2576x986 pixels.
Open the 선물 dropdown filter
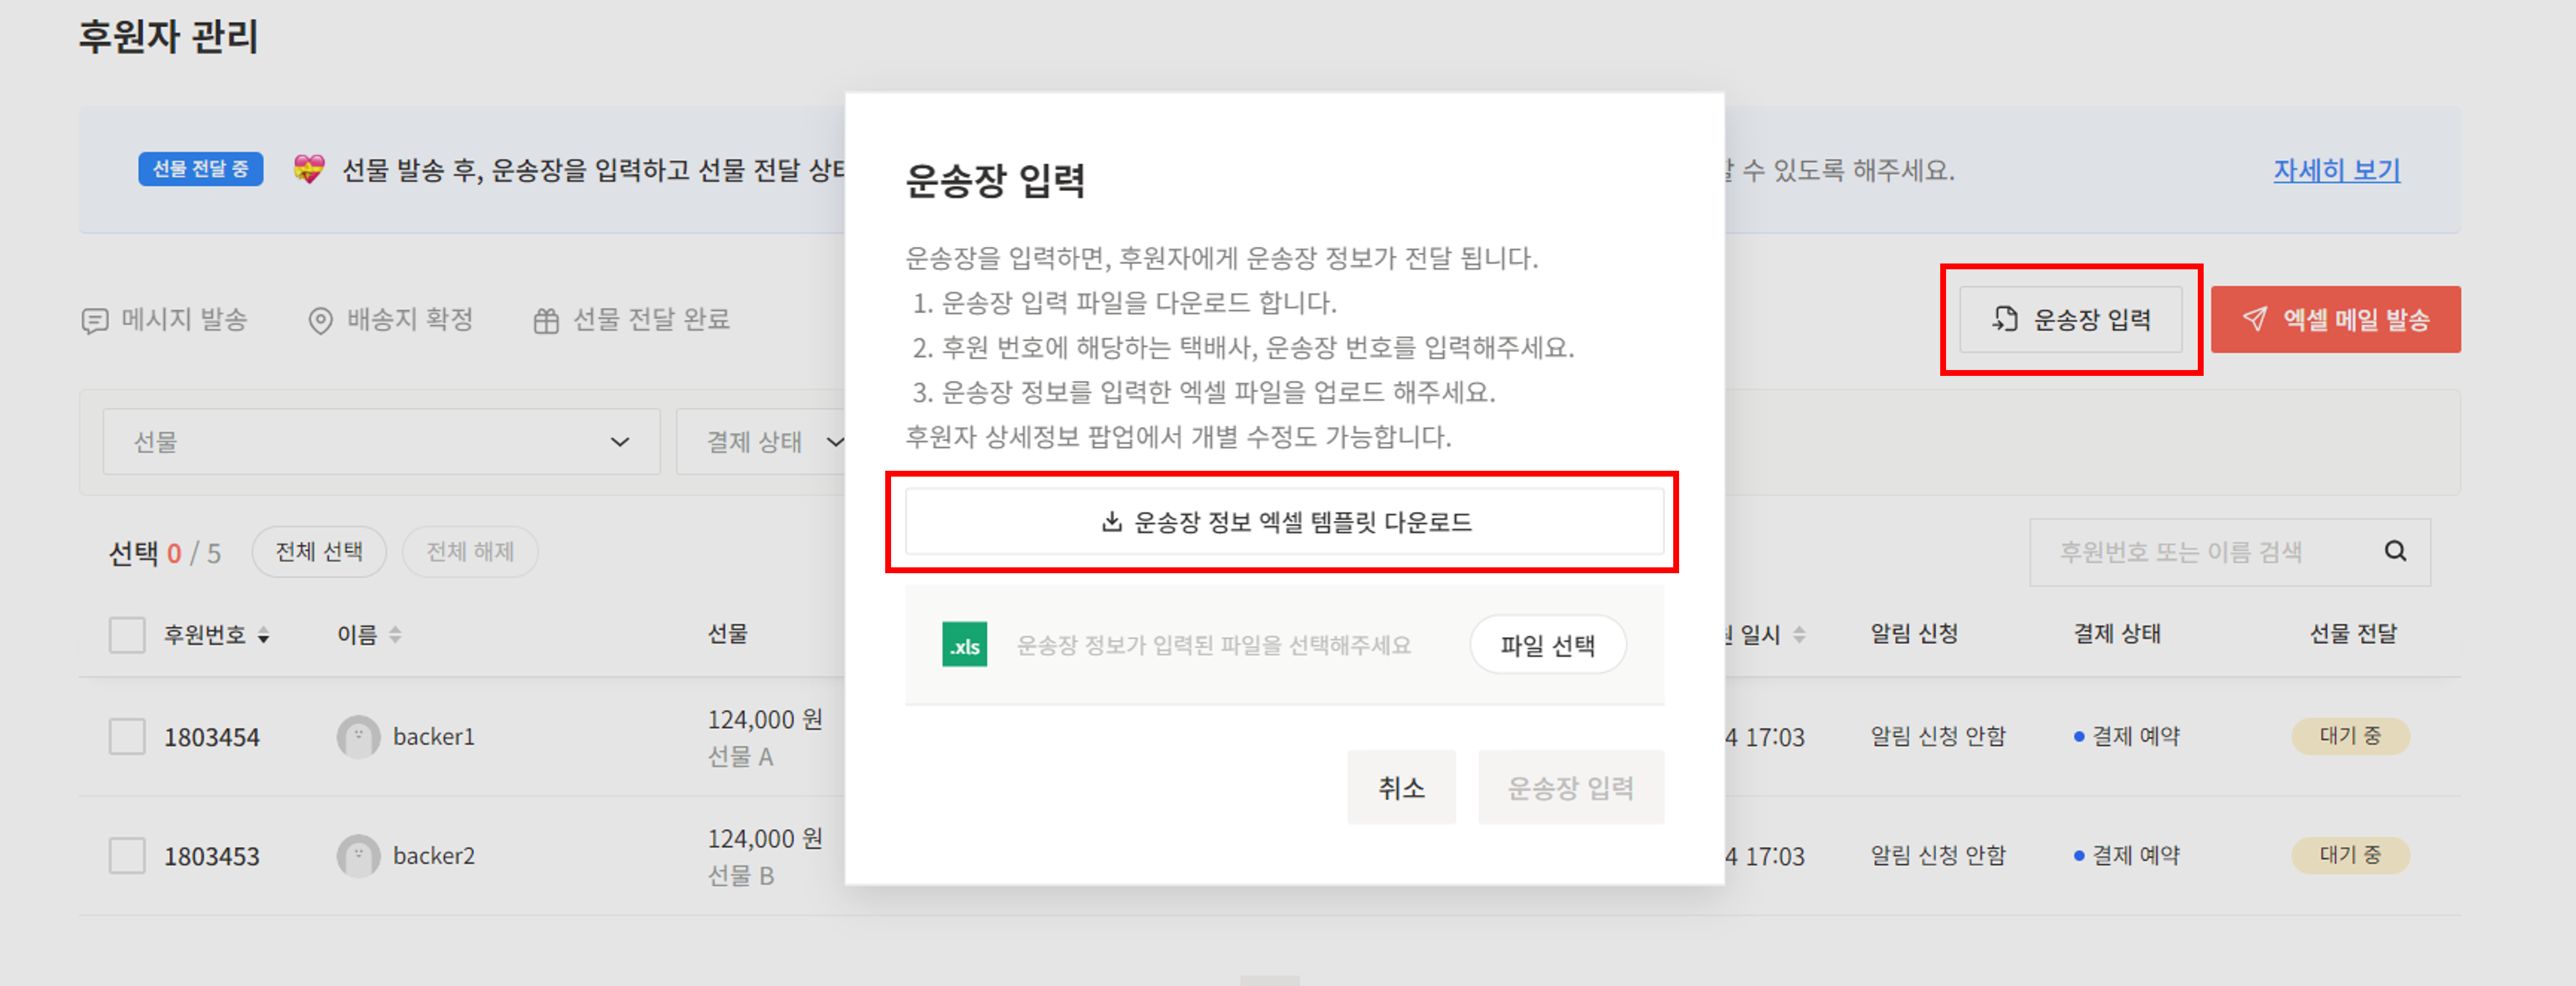click(x=381, y=441)
